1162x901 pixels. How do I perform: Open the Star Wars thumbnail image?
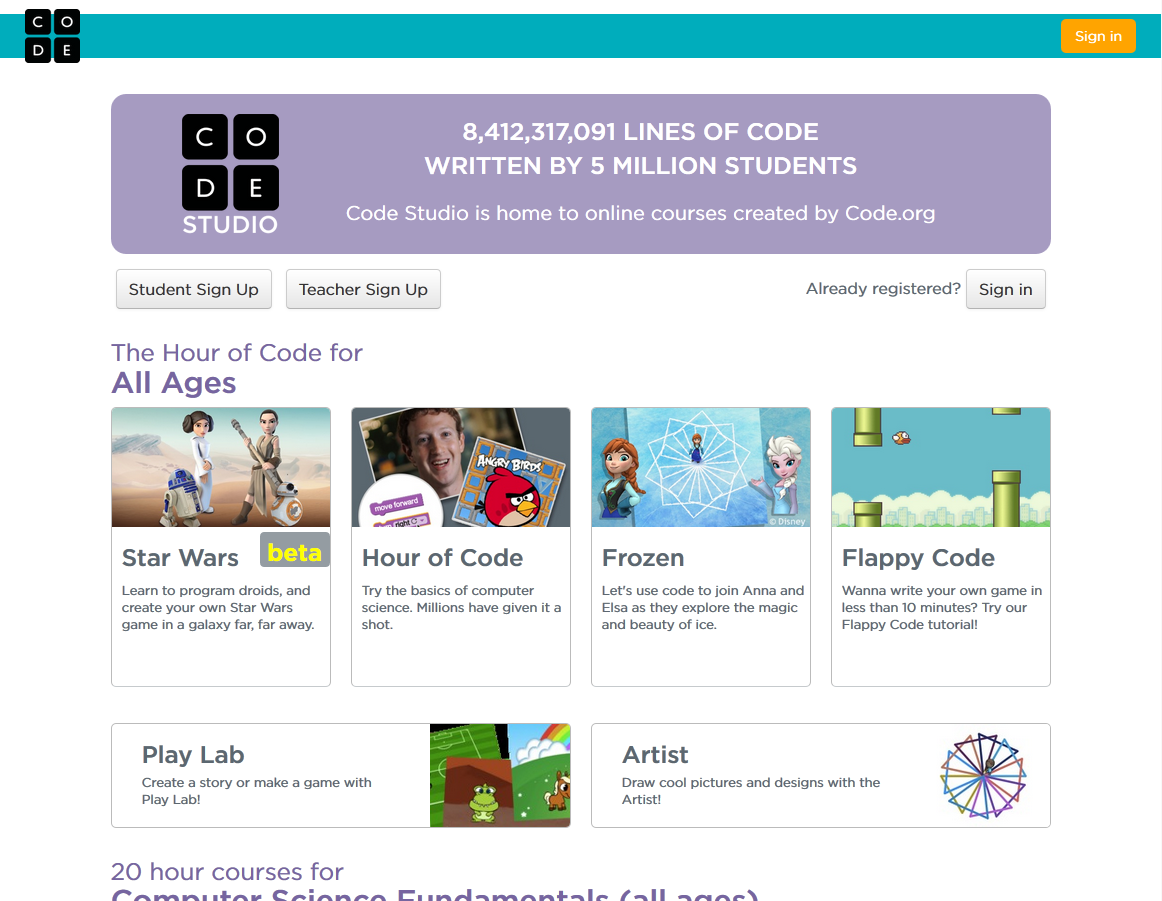point(221,468)
